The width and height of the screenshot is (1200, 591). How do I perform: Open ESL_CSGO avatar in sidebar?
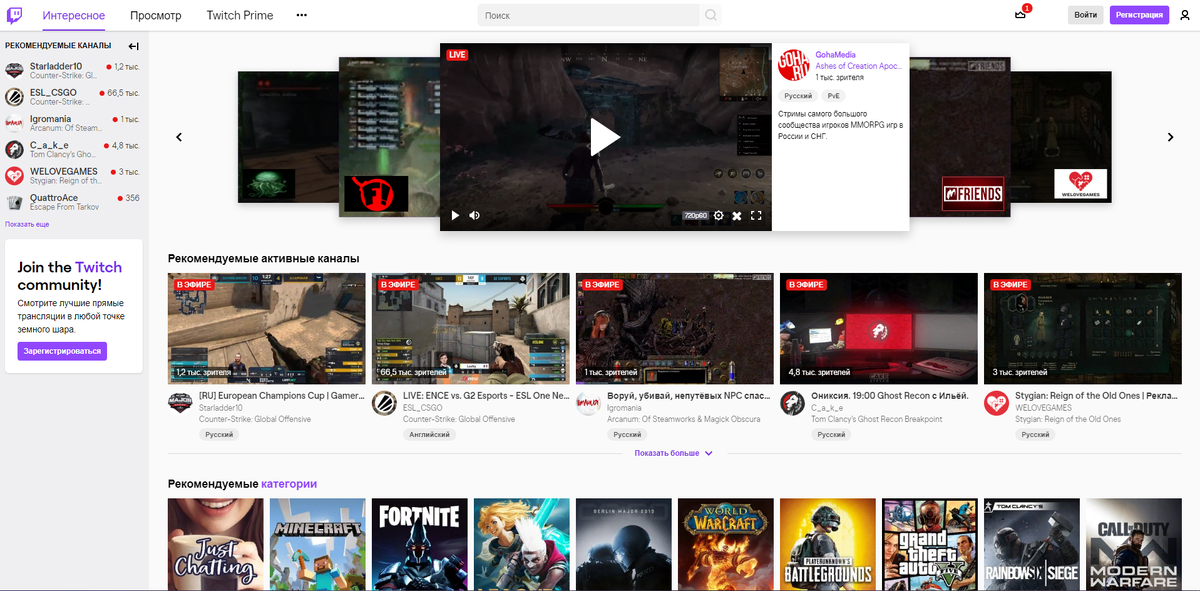click(14, 97)
